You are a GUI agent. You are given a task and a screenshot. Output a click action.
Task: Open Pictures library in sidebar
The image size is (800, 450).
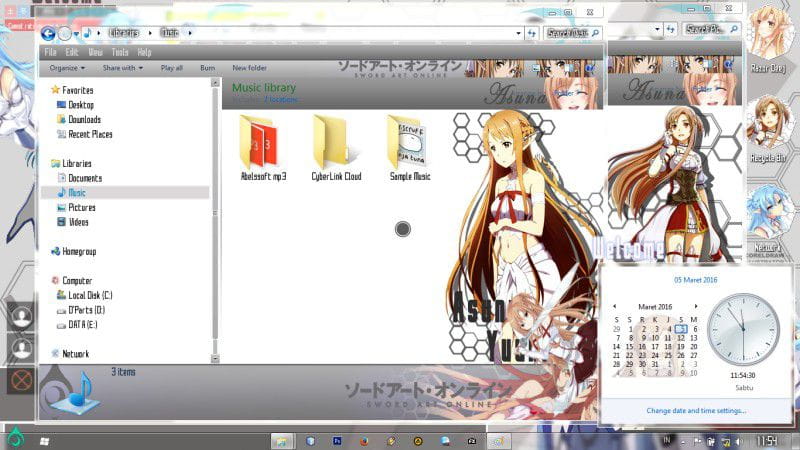pos(81,207)
